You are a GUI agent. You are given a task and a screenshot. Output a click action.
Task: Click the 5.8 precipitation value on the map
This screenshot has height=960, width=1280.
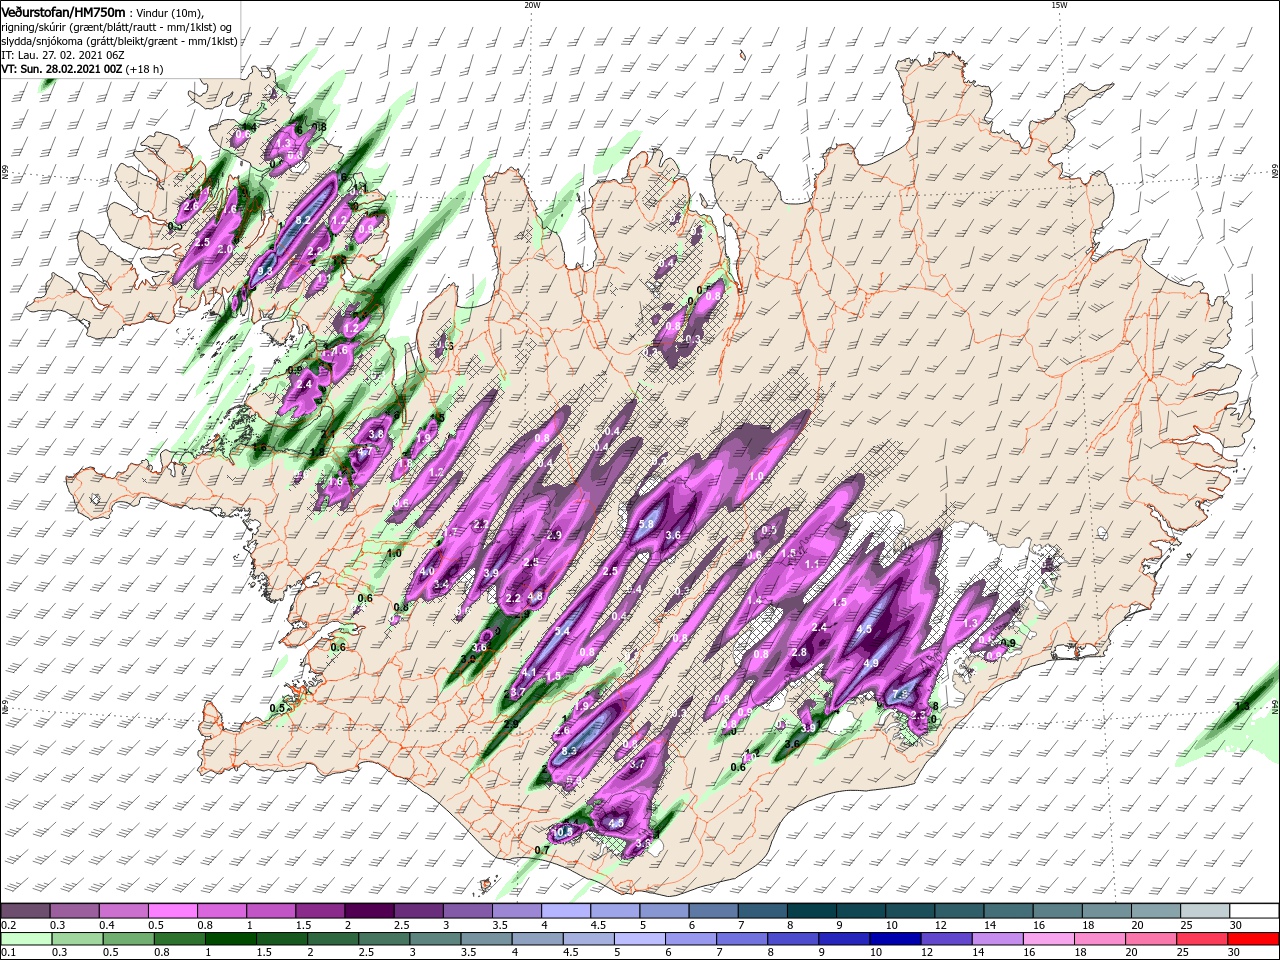[x=646, y=524]
